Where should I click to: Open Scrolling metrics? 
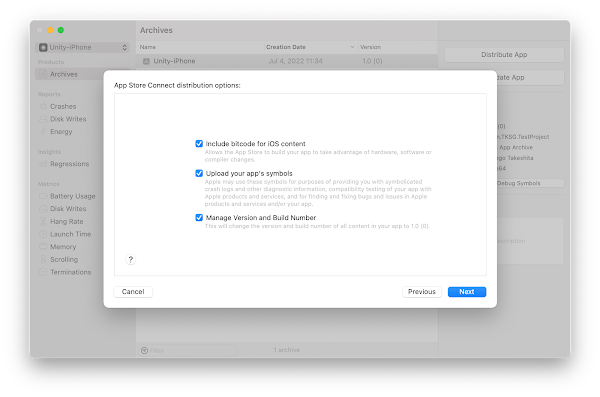point(64,259)
